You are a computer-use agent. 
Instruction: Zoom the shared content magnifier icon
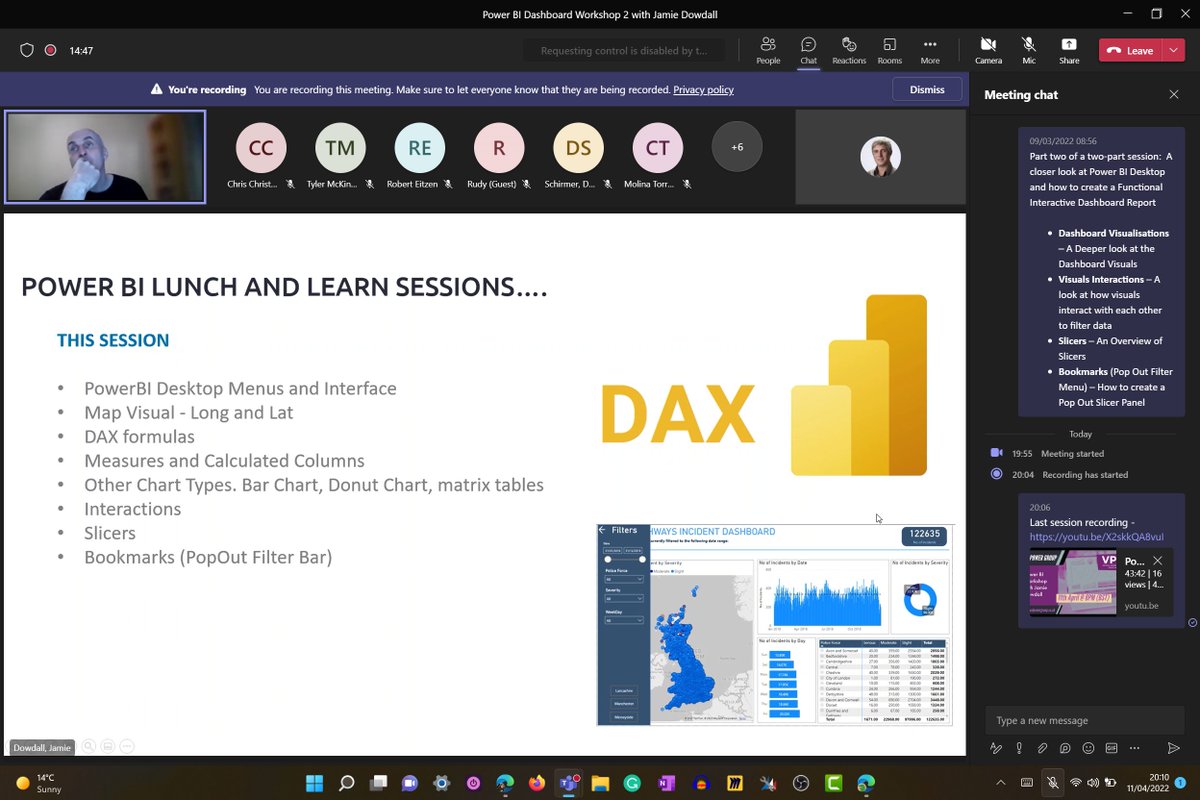click(x=89, y=746)
